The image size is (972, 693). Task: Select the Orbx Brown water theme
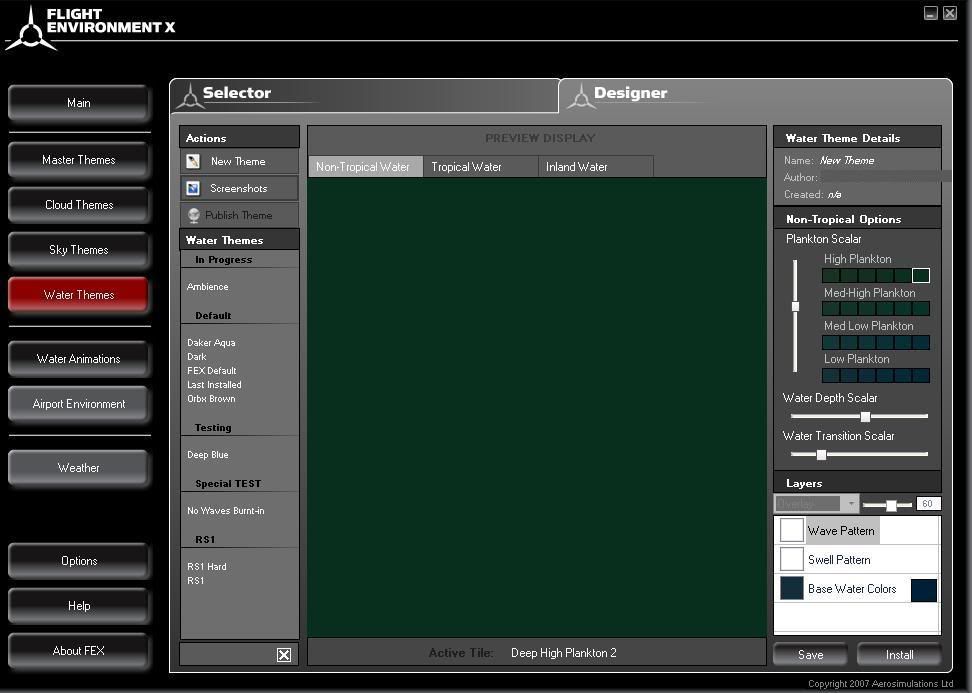[211, 399]
